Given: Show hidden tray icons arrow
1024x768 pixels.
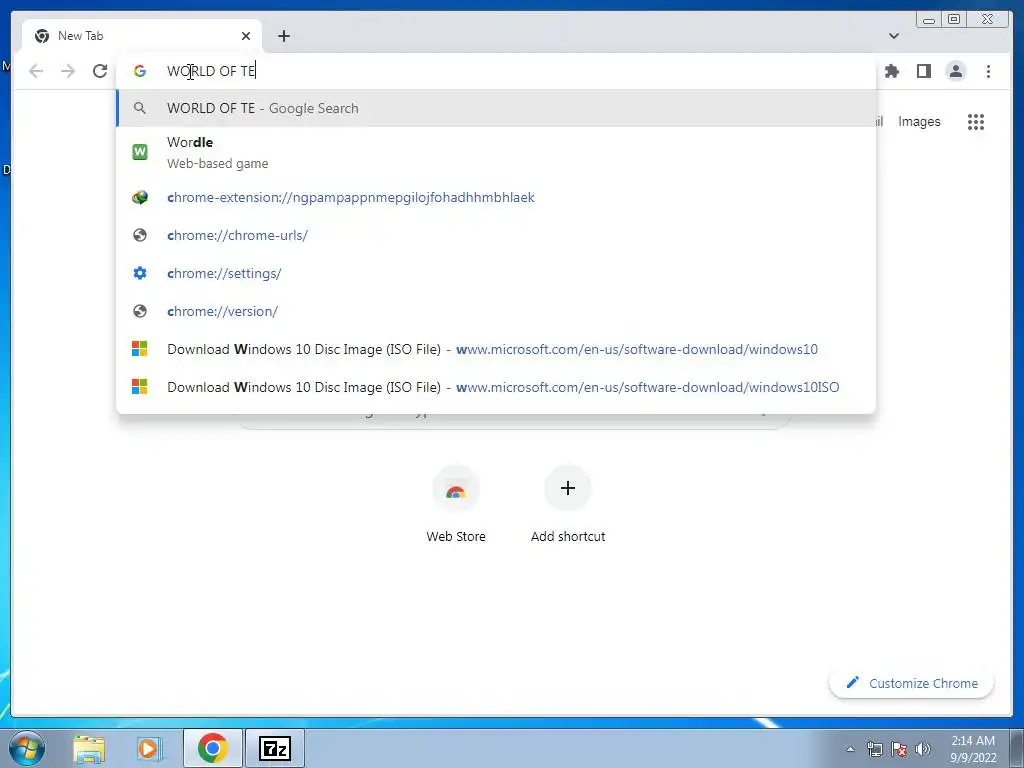Looking at the screenshot, I should click(x=850, y=749).
